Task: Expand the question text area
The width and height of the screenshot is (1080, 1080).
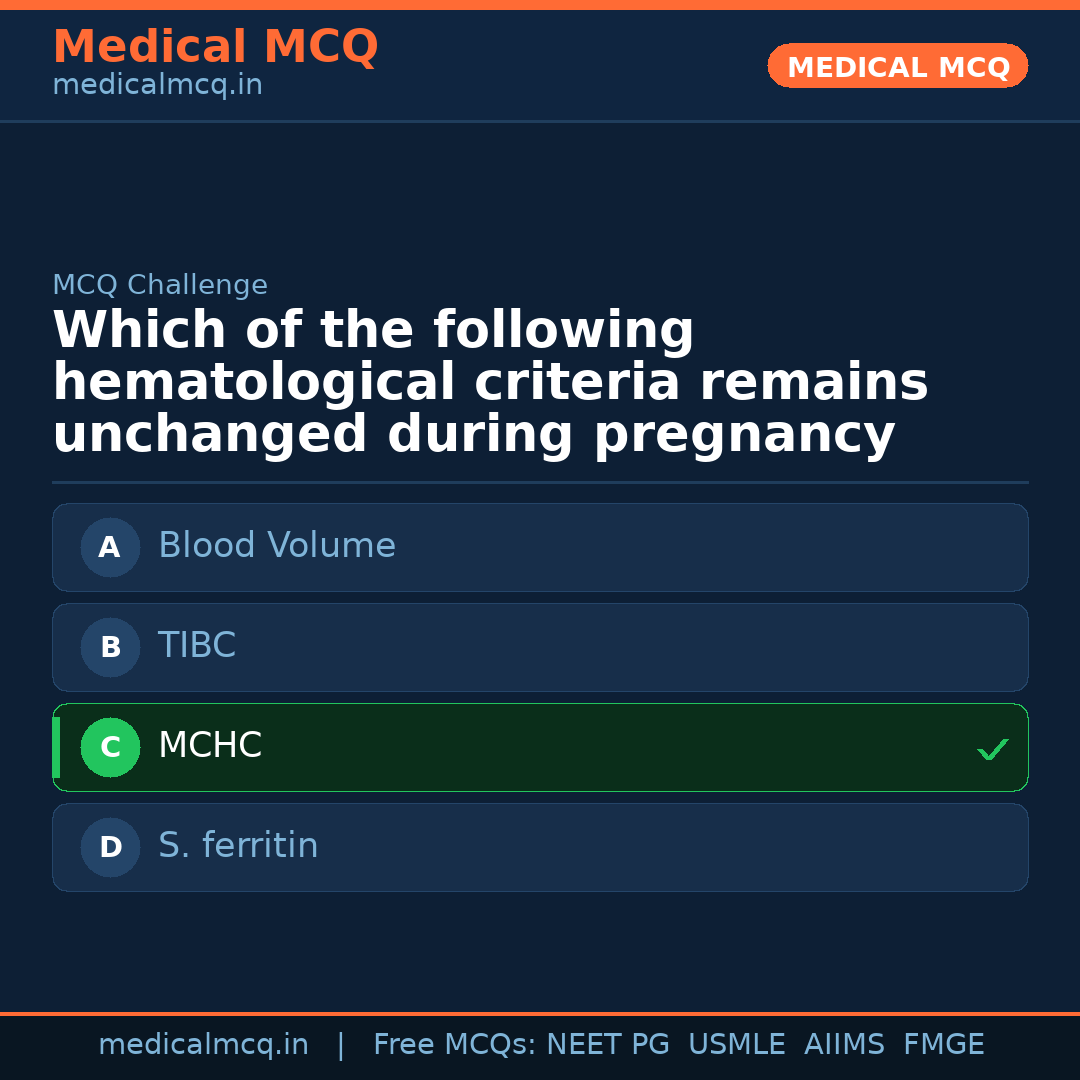Action: pos(490,382)
